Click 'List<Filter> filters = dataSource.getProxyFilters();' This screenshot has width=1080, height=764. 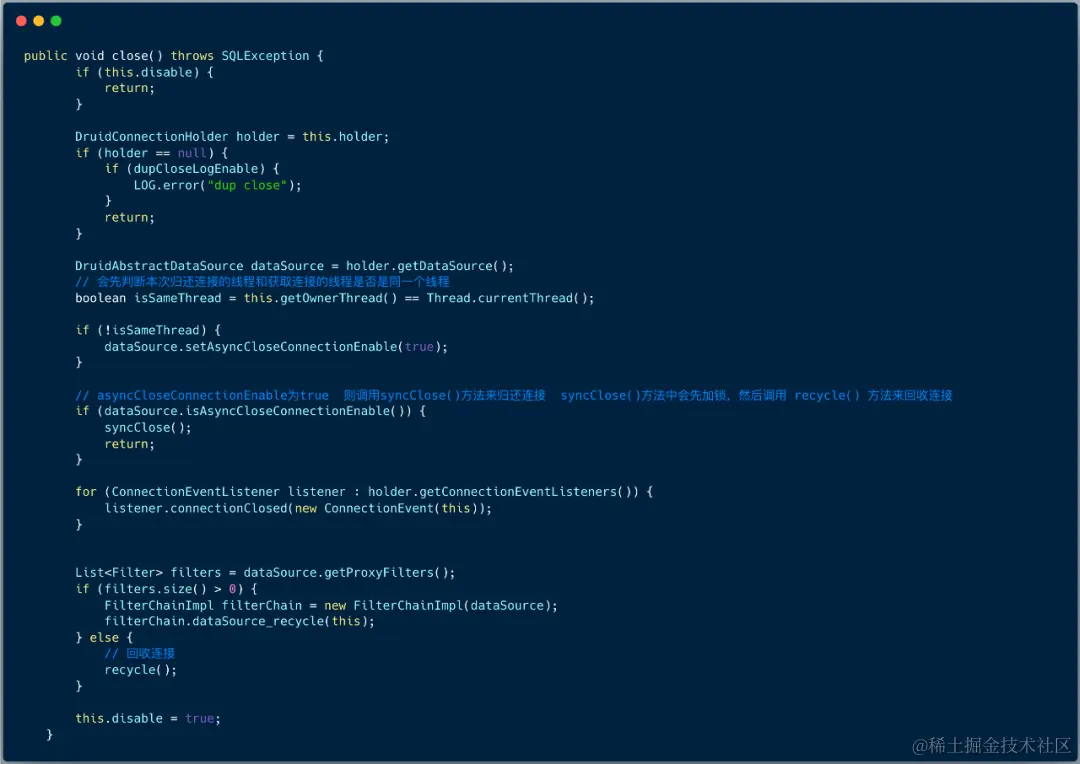(265, 572)
